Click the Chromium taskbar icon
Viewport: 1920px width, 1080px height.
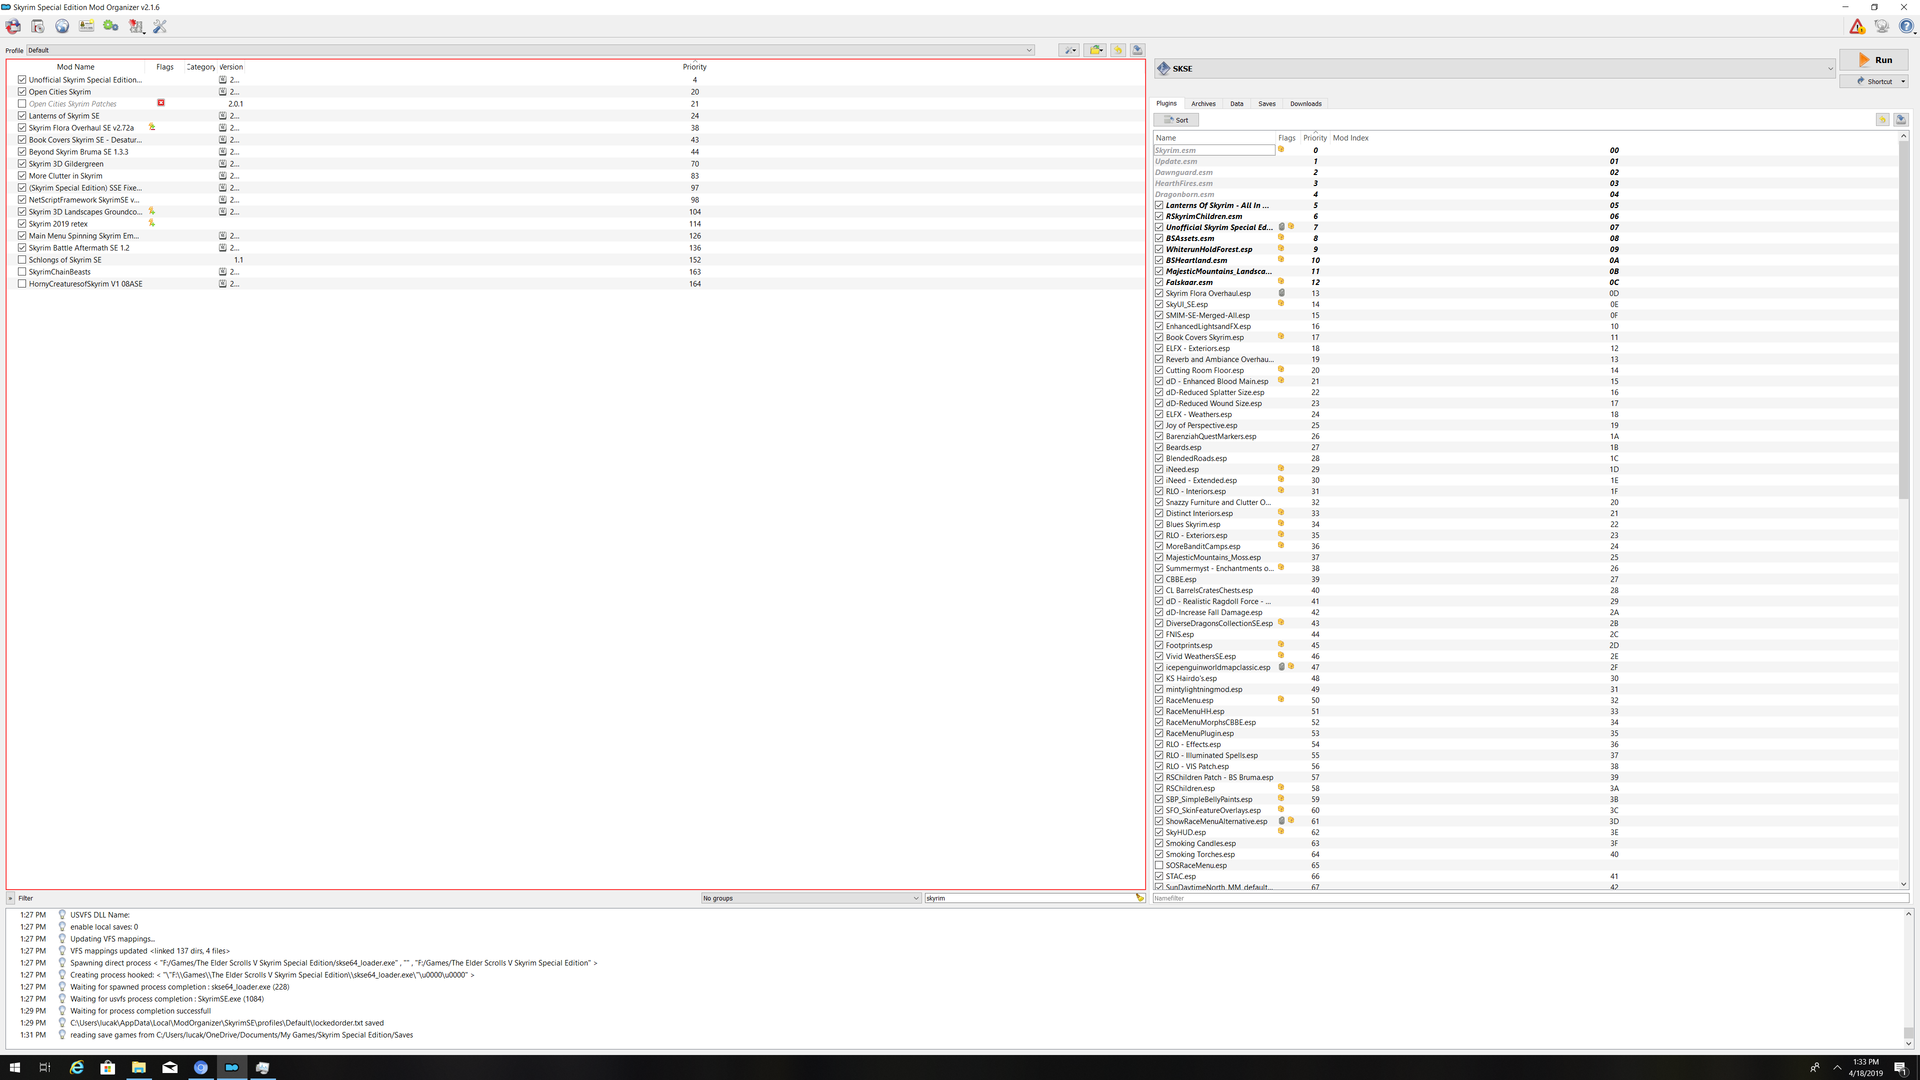[x=201, y=1067]
